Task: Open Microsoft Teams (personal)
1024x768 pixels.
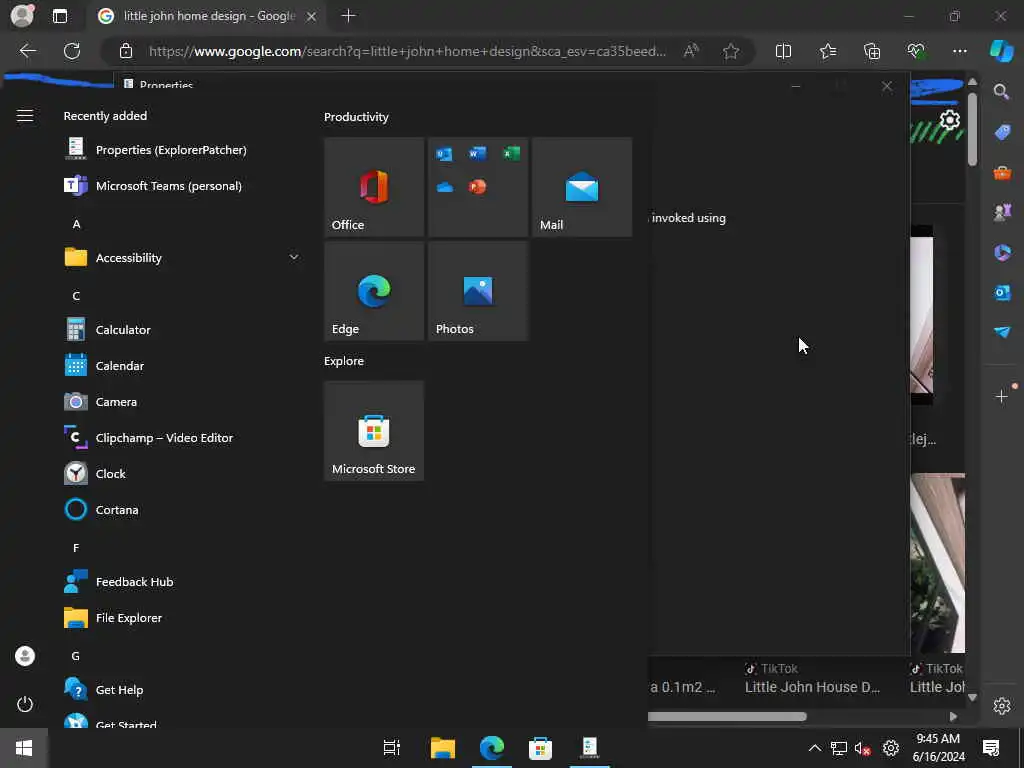Action: click(183, 185)
